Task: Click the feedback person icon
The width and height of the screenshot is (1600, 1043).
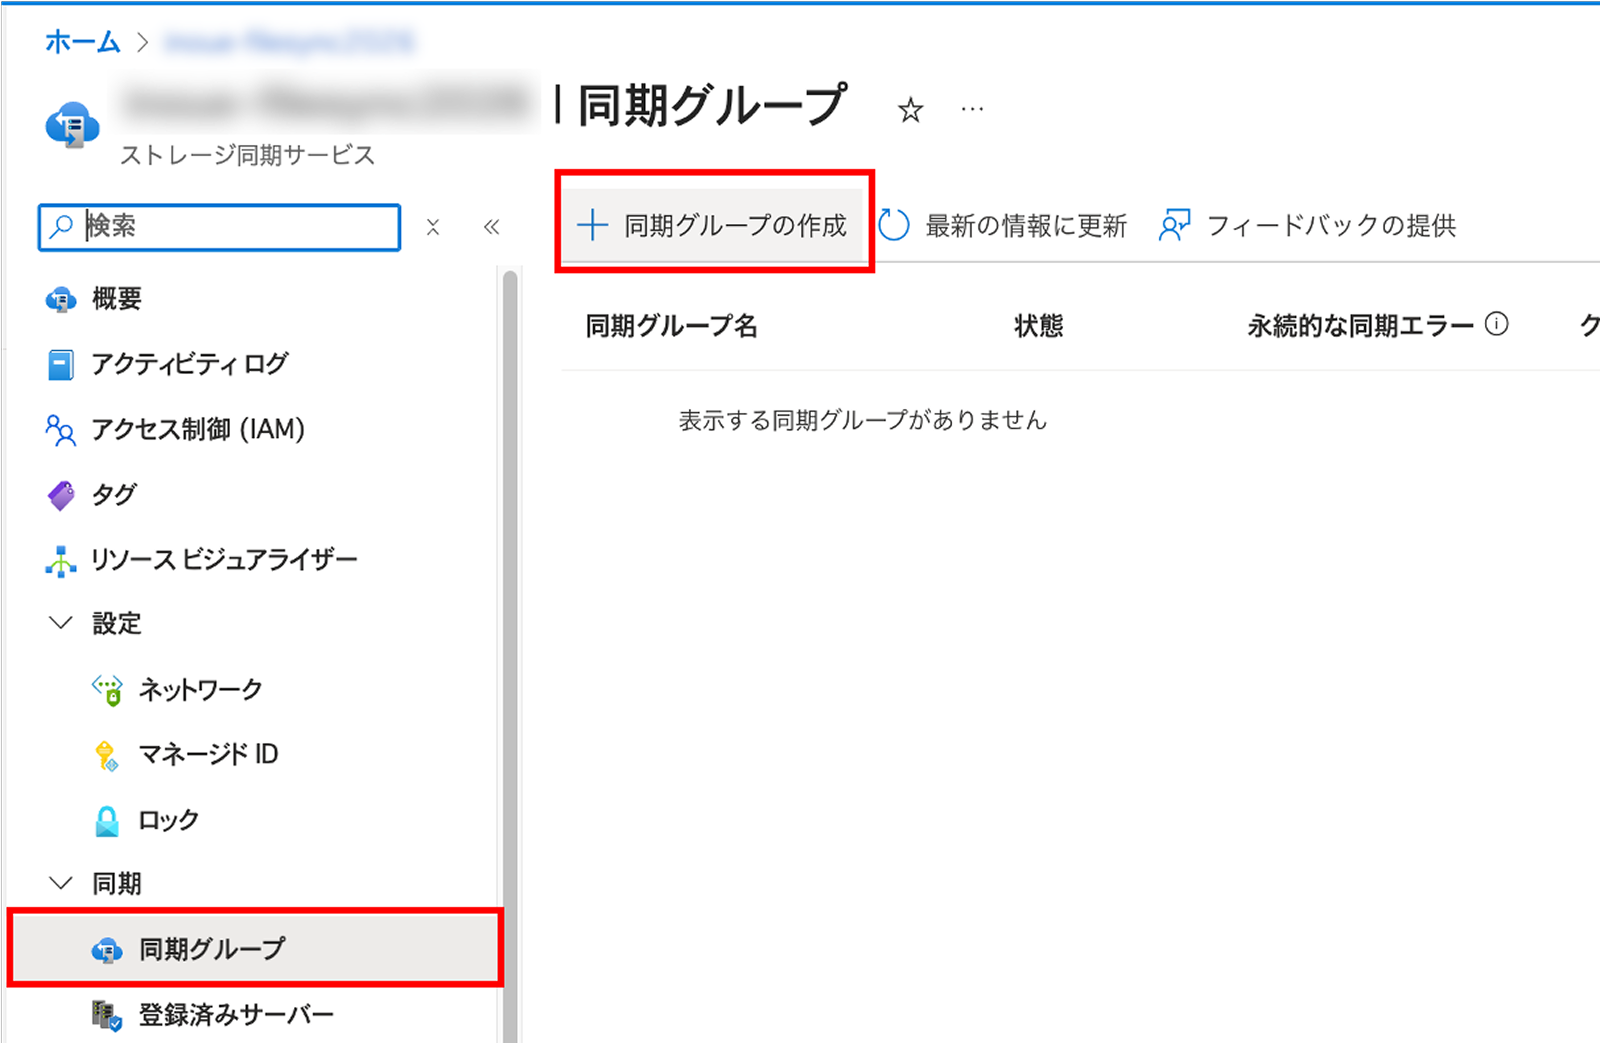Action: (1174, 225)
